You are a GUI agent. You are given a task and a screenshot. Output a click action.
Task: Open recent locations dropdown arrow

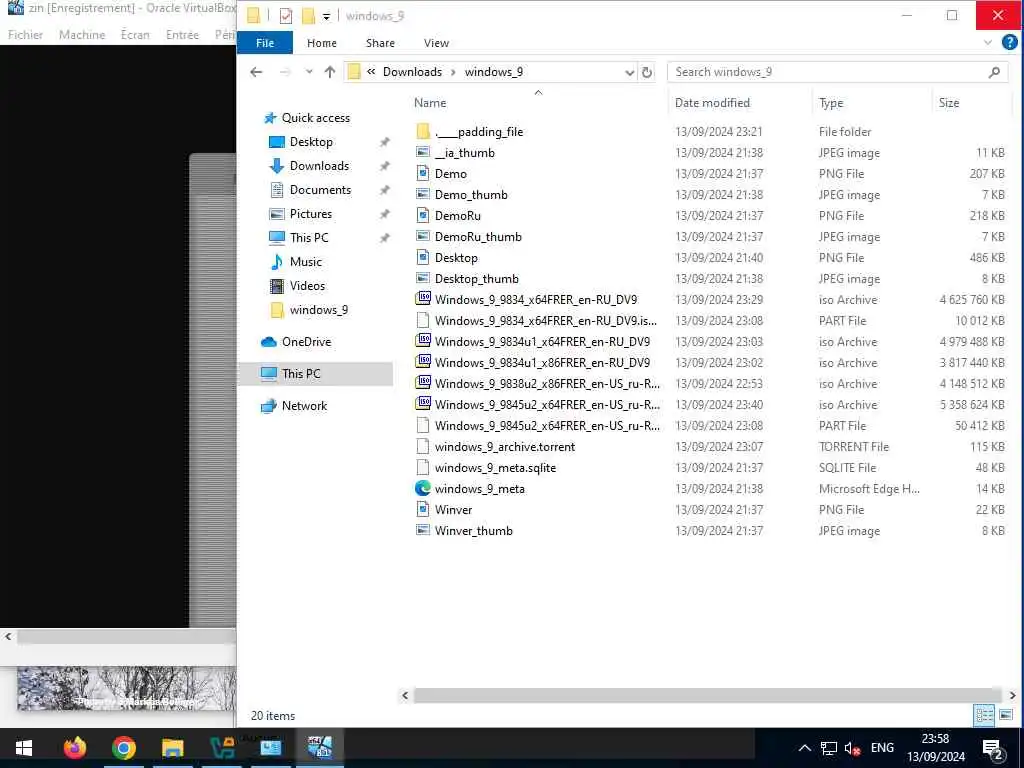308,72
